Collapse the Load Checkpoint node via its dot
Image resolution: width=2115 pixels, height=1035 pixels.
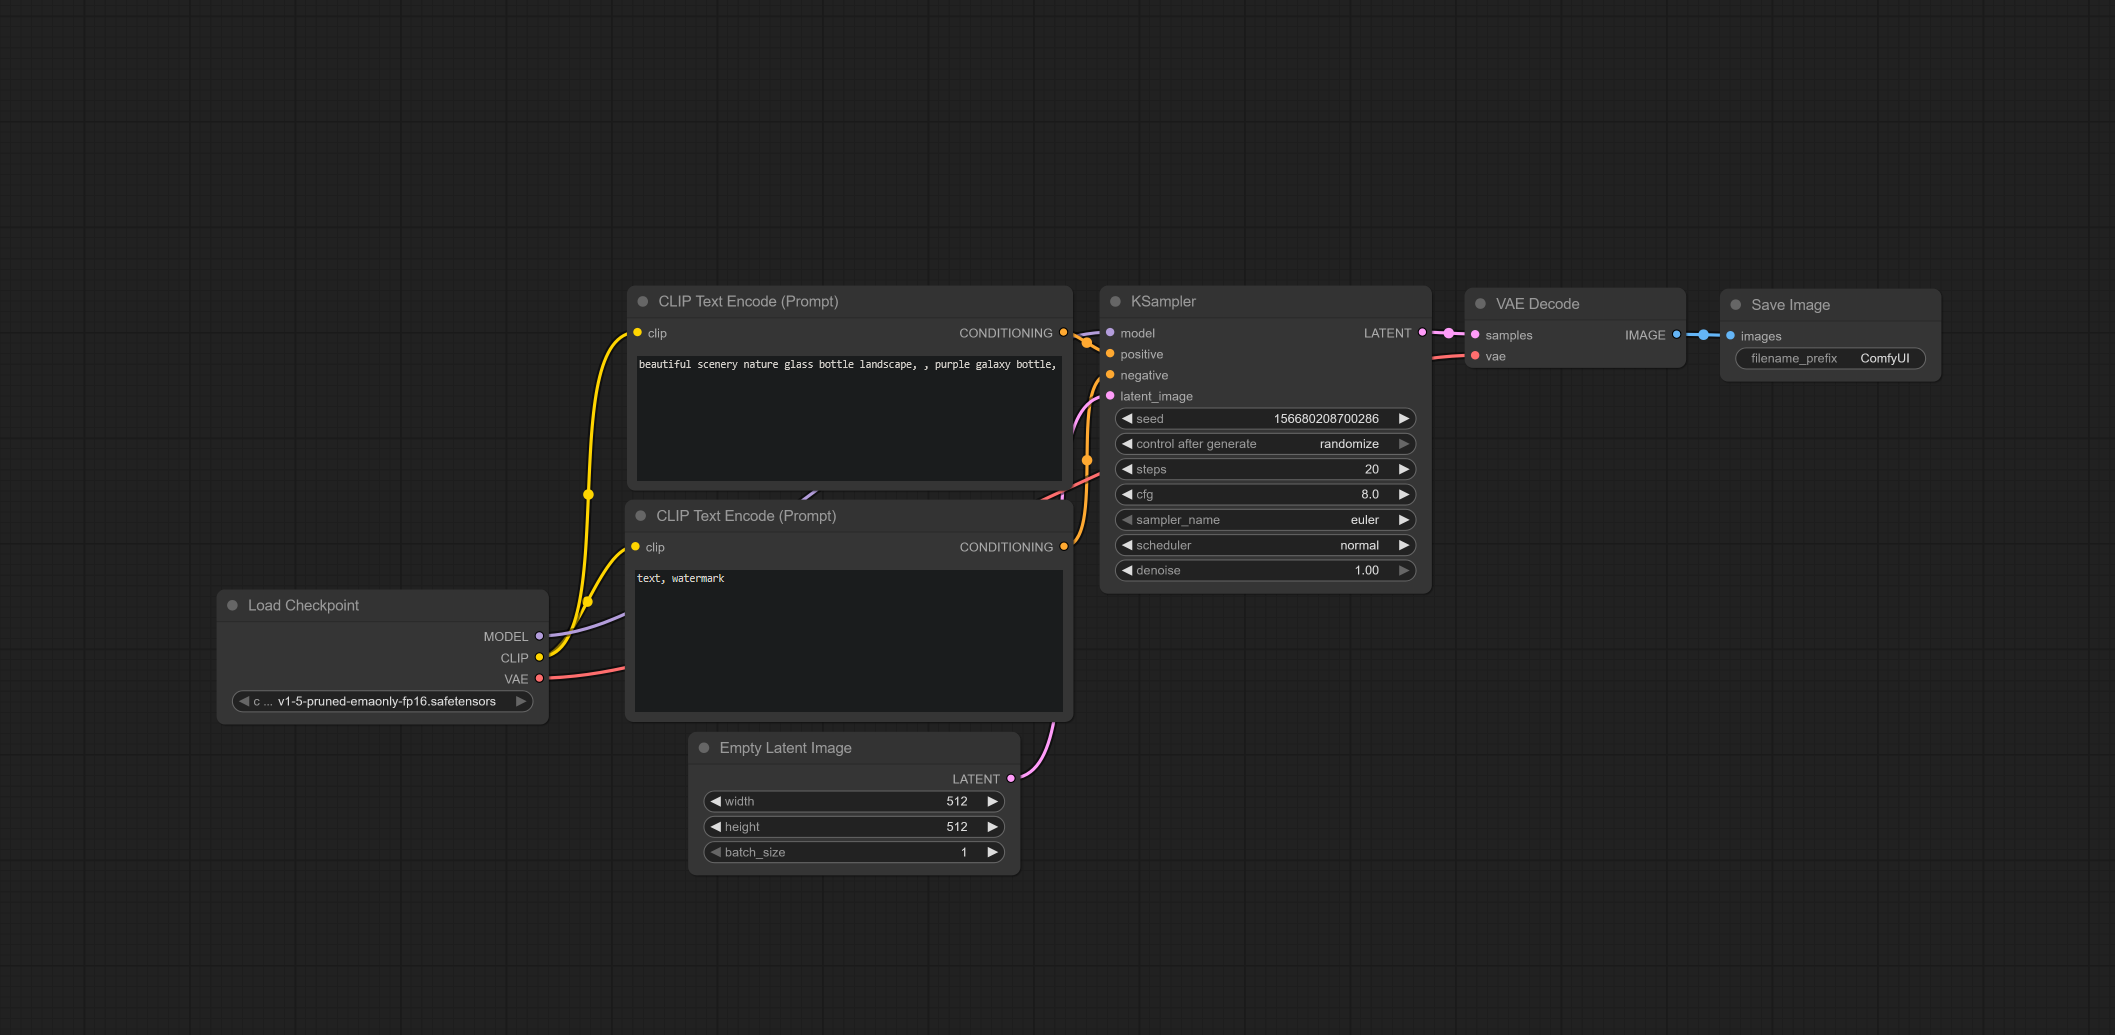[232, 605]
